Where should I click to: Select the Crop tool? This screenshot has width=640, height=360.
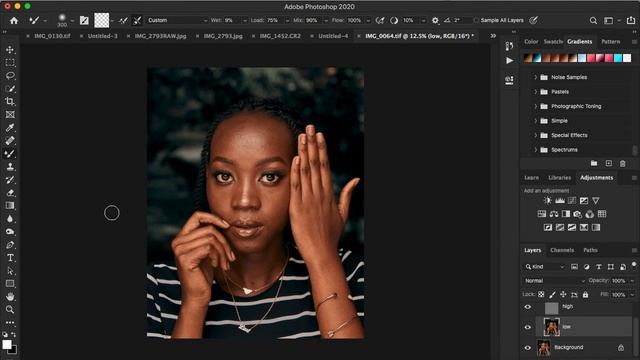pyautogui.click(x=10, y=102)
